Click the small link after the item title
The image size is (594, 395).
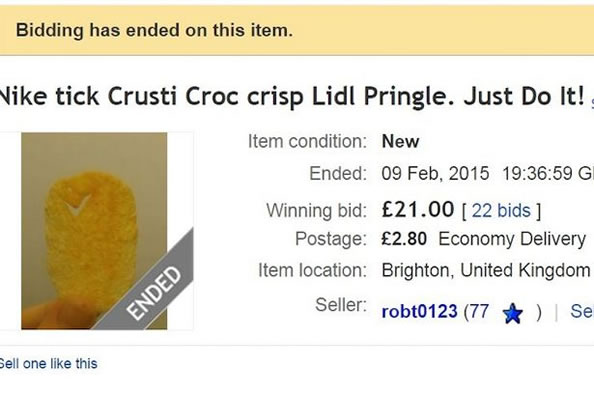coord(592,103)
